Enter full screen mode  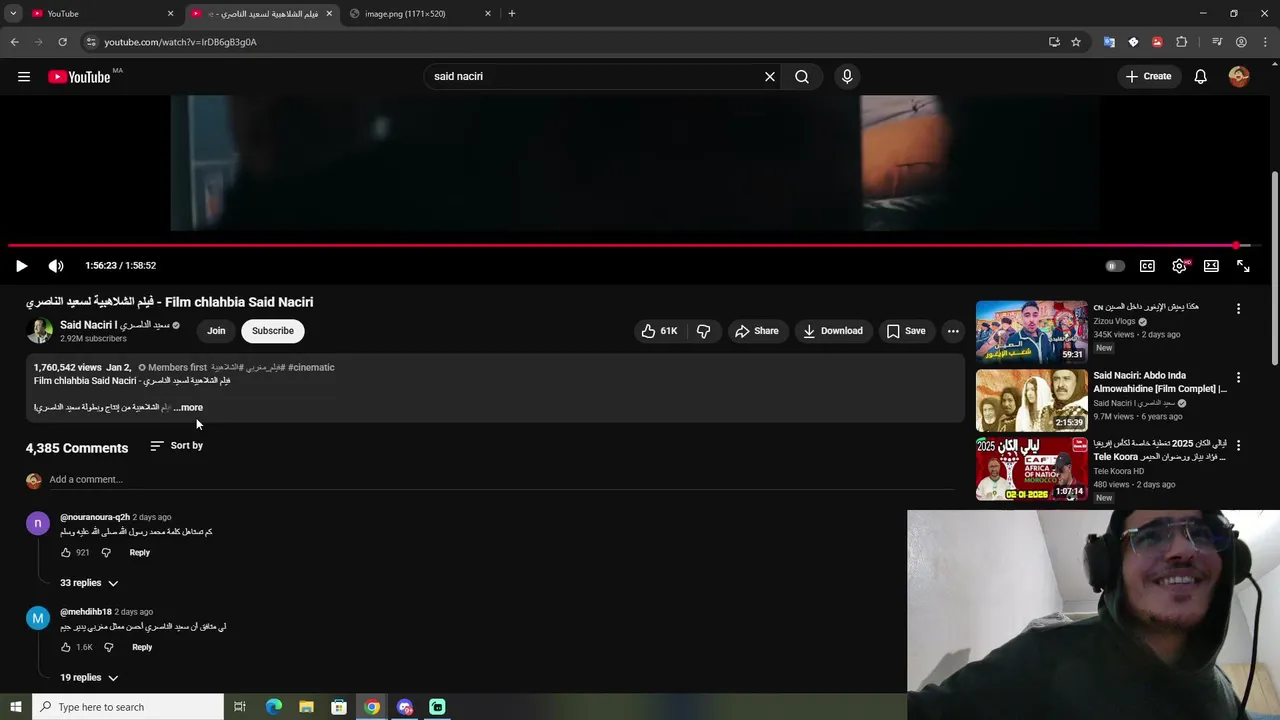click(1243, 266)
